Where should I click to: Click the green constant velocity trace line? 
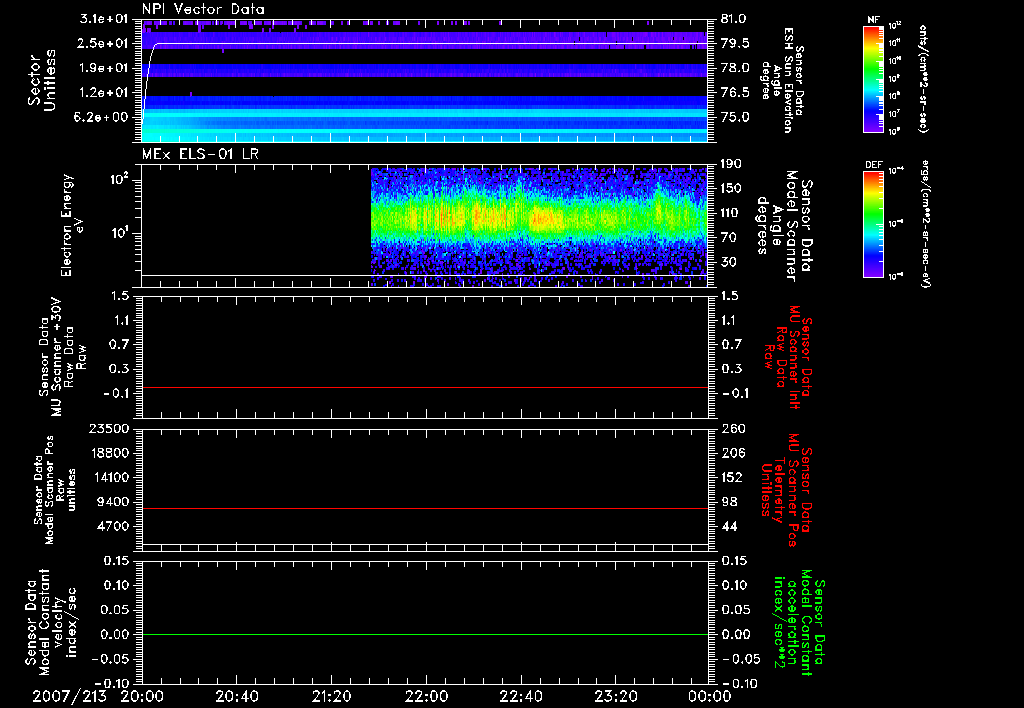click(425, 635)
